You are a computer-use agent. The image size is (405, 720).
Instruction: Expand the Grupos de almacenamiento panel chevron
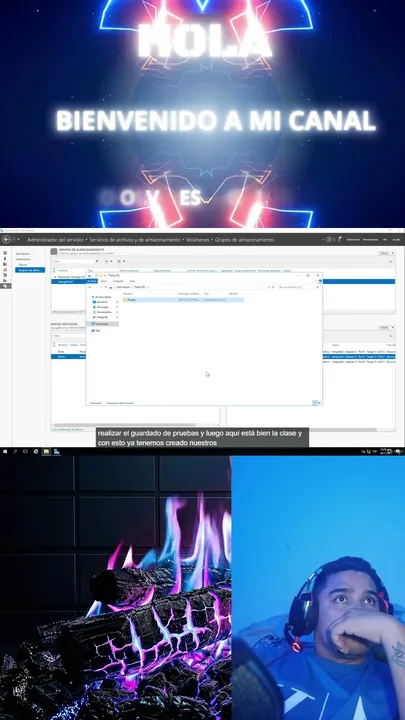click(391, 261)
